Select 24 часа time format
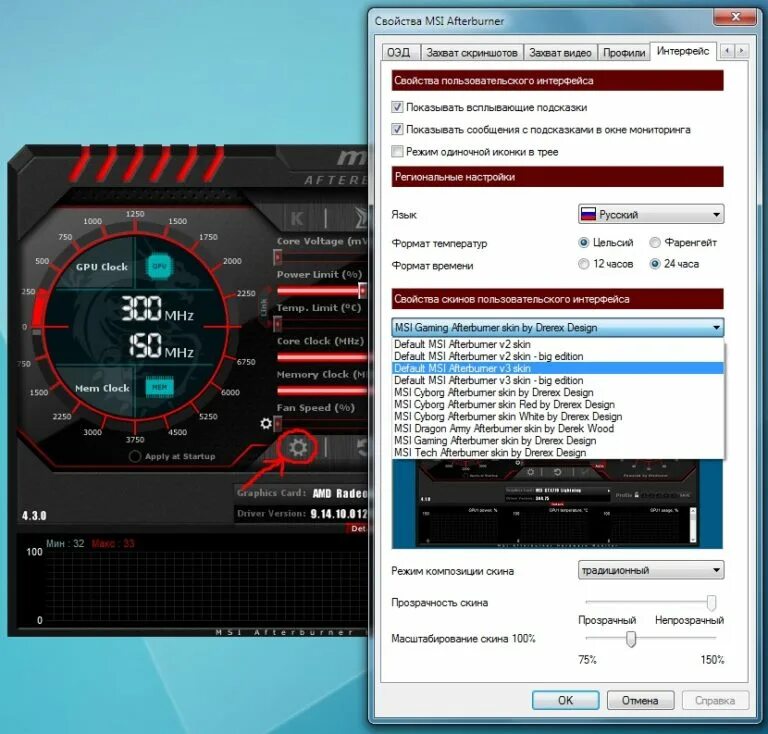The width and height of the screenshot is (768, 734). tap(655, 264)
